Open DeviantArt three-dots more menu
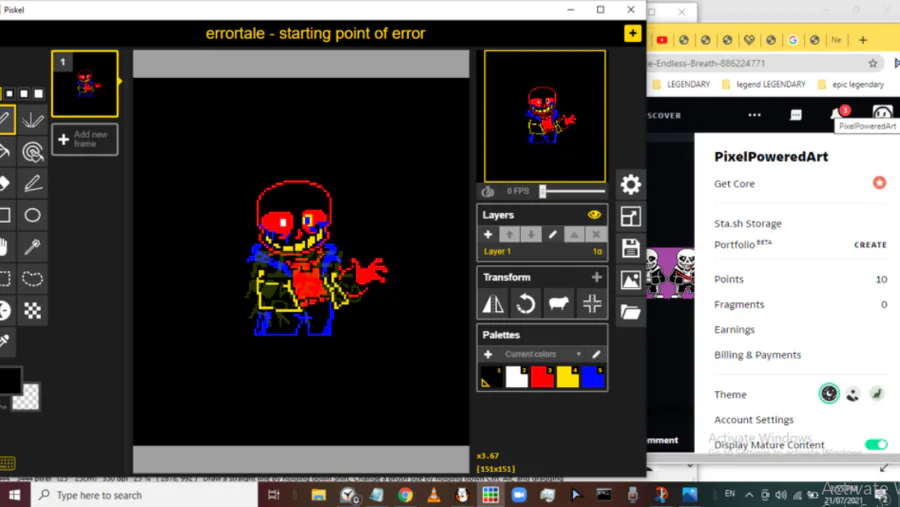 (754, 115)
